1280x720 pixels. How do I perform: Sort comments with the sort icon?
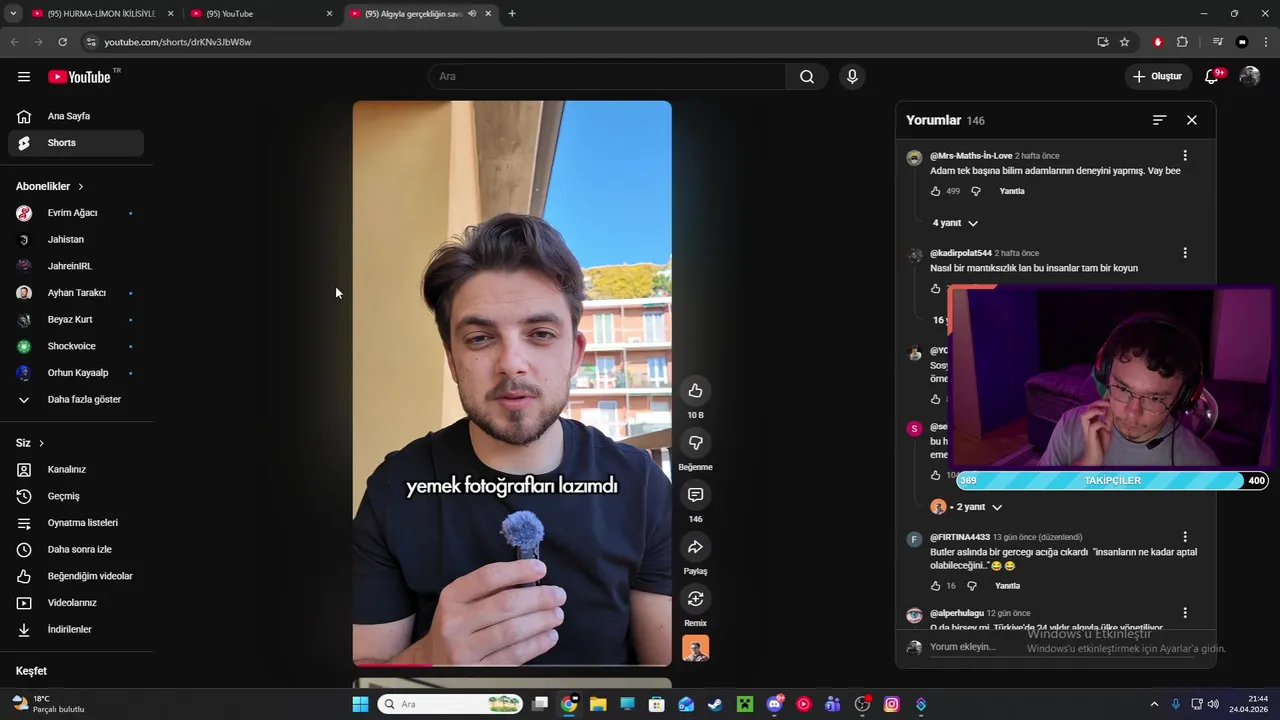[x=1159, y=120]
